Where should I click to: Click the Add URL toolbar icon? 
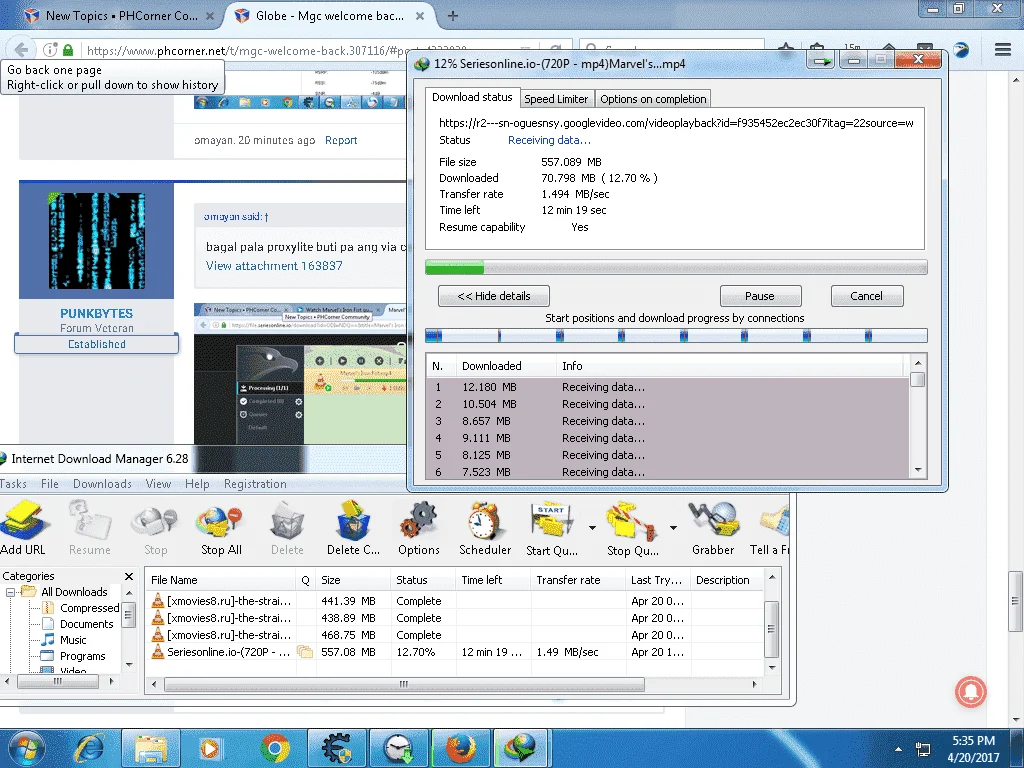(x=25, y=528)
